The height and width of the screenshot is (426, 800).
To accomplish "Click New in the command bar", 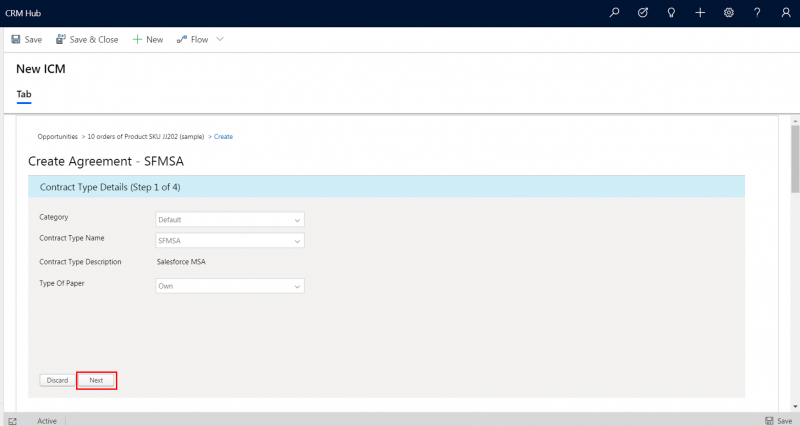I will coord(148,39).
